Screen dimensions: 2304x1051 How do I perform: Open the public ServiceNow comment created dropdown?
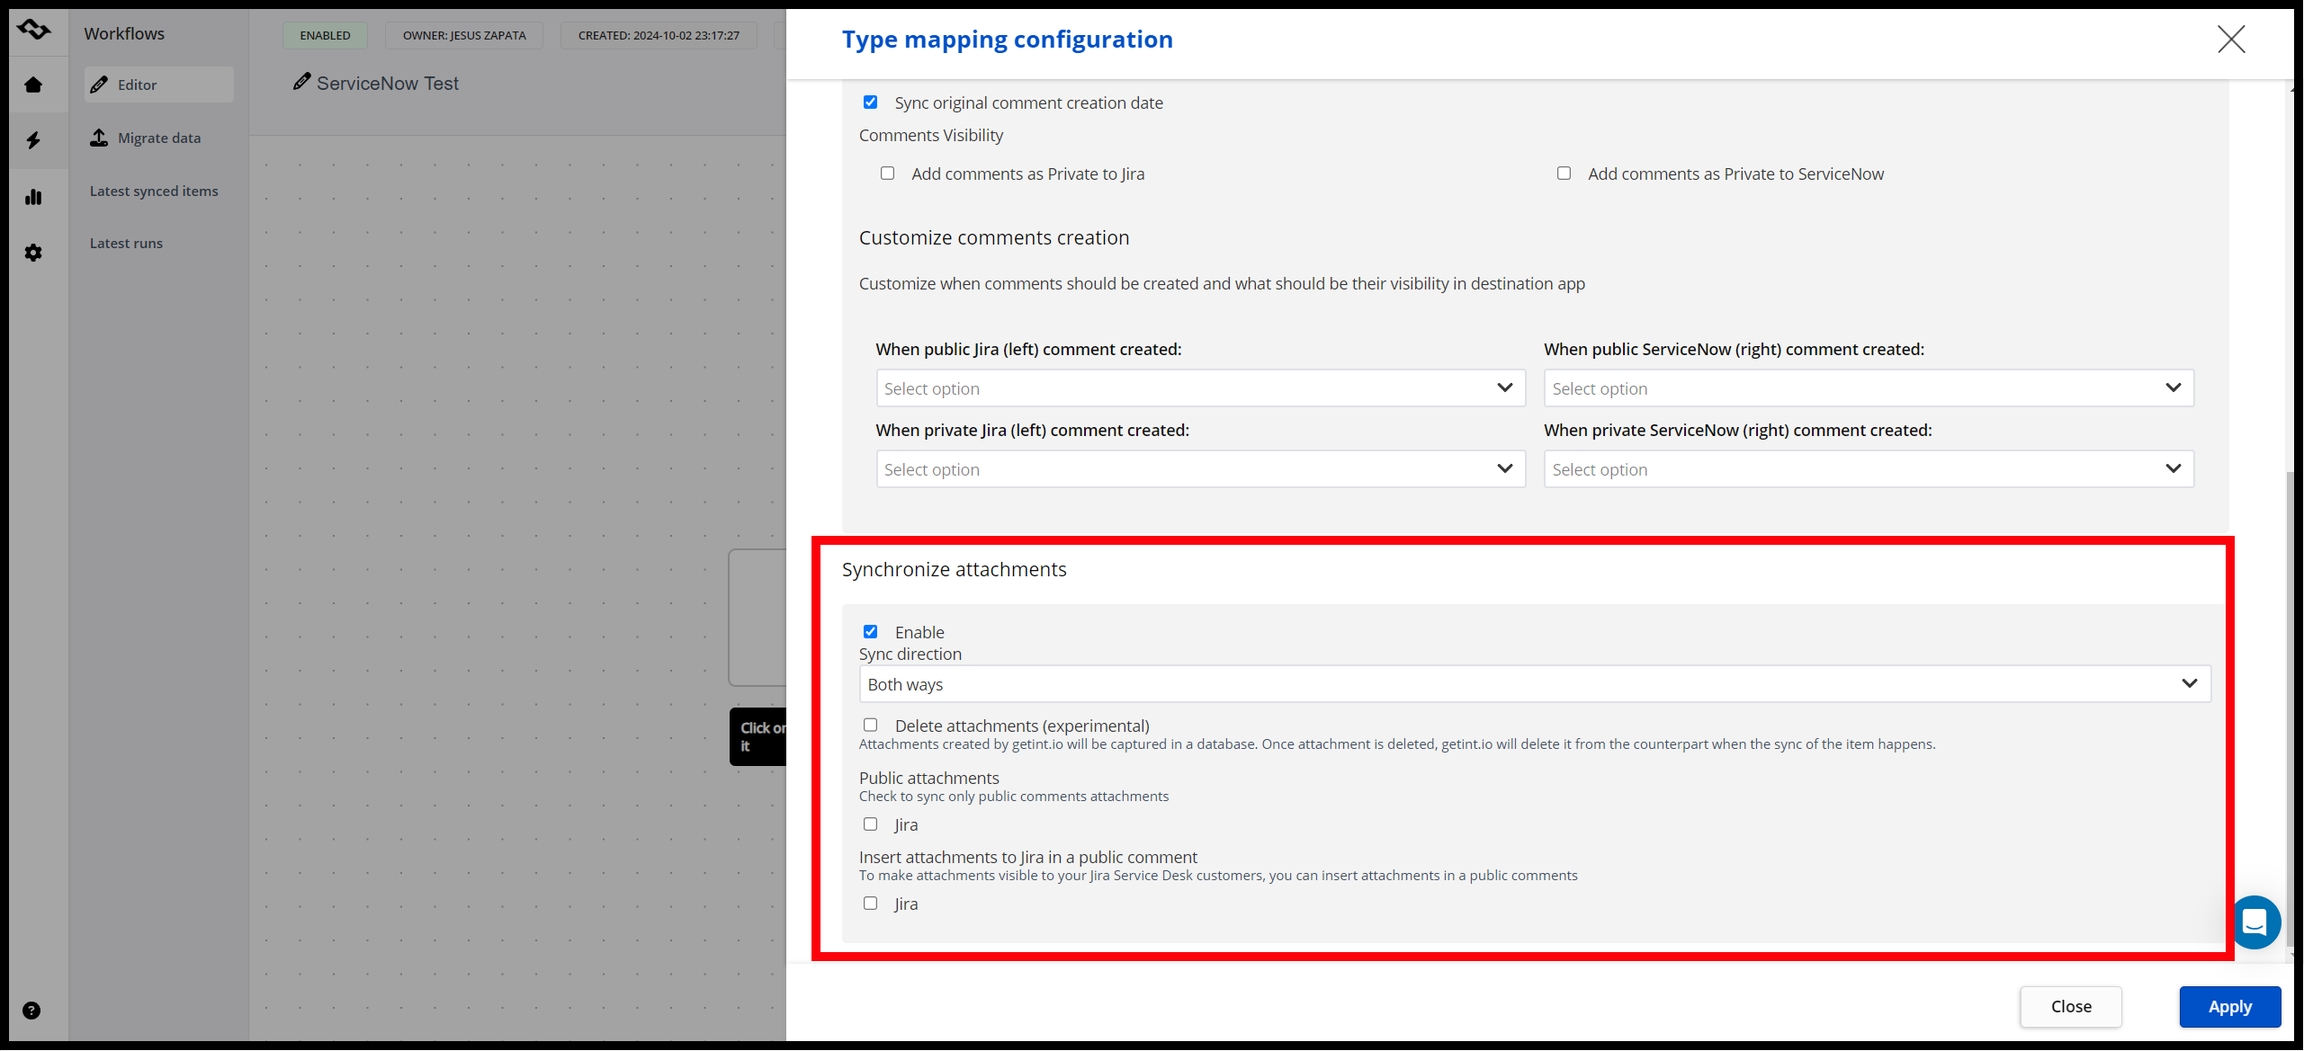coord(1868,388)
